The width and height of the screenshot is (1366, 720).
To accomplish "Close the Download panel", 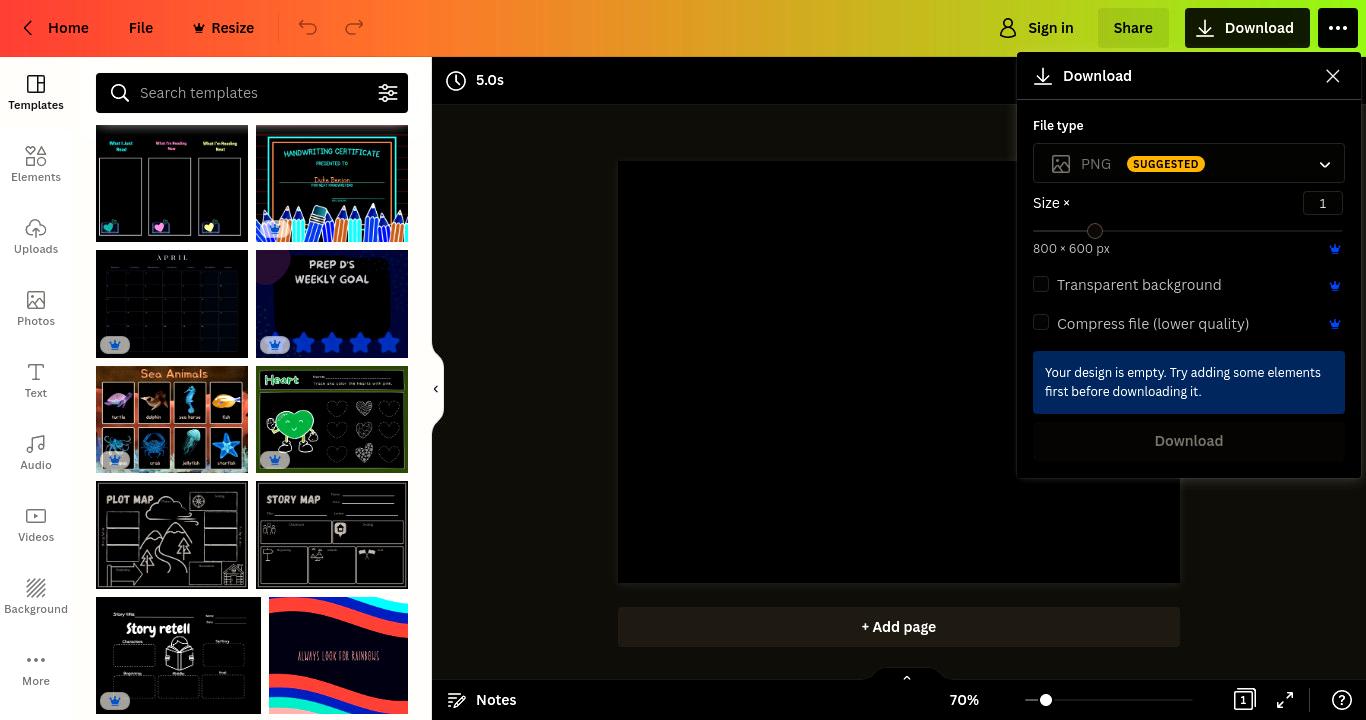I will click(1333, 76).
